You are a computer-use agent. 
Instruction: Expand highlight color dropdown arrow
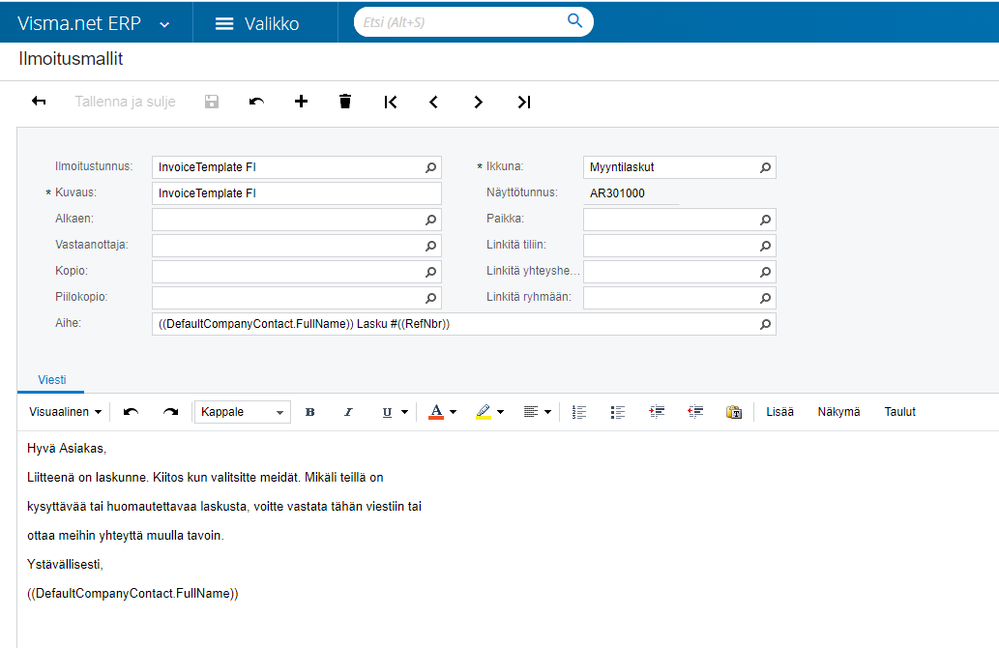[x=500, y=412]
